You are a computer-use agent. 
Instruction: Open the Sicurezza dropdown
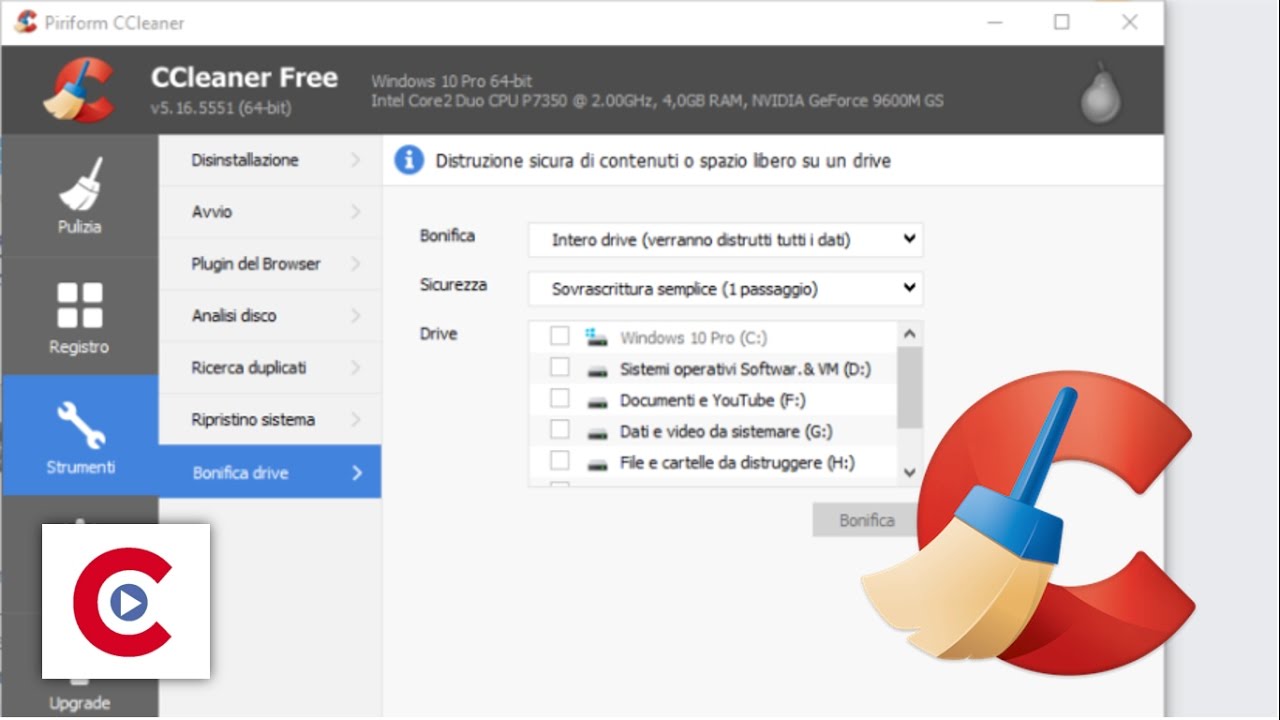click(x=725, y=289)
